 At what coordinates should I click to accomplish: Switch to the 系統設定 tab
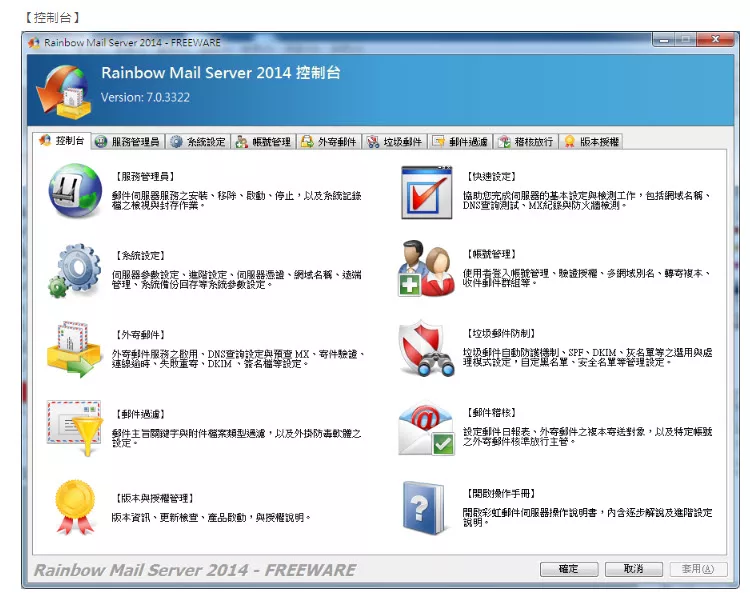click(198, 142)
